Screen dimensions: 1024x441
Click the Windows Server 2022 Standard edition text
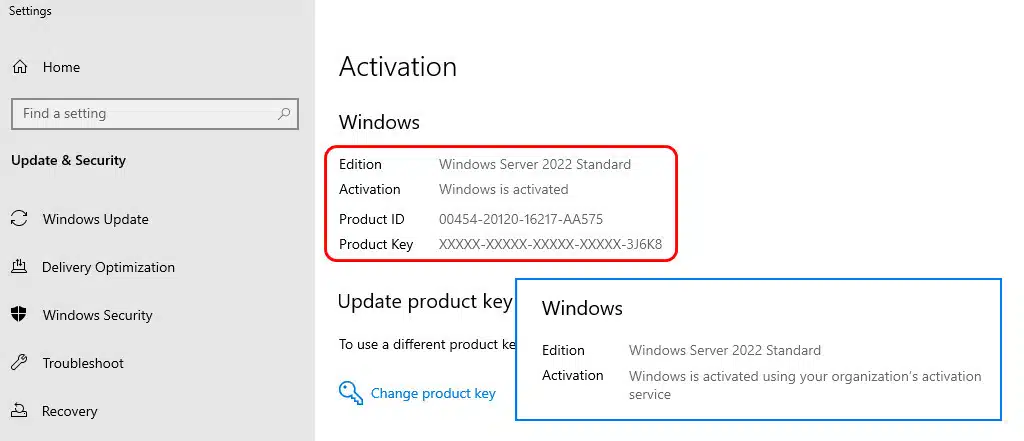click(x=535, y=165)
